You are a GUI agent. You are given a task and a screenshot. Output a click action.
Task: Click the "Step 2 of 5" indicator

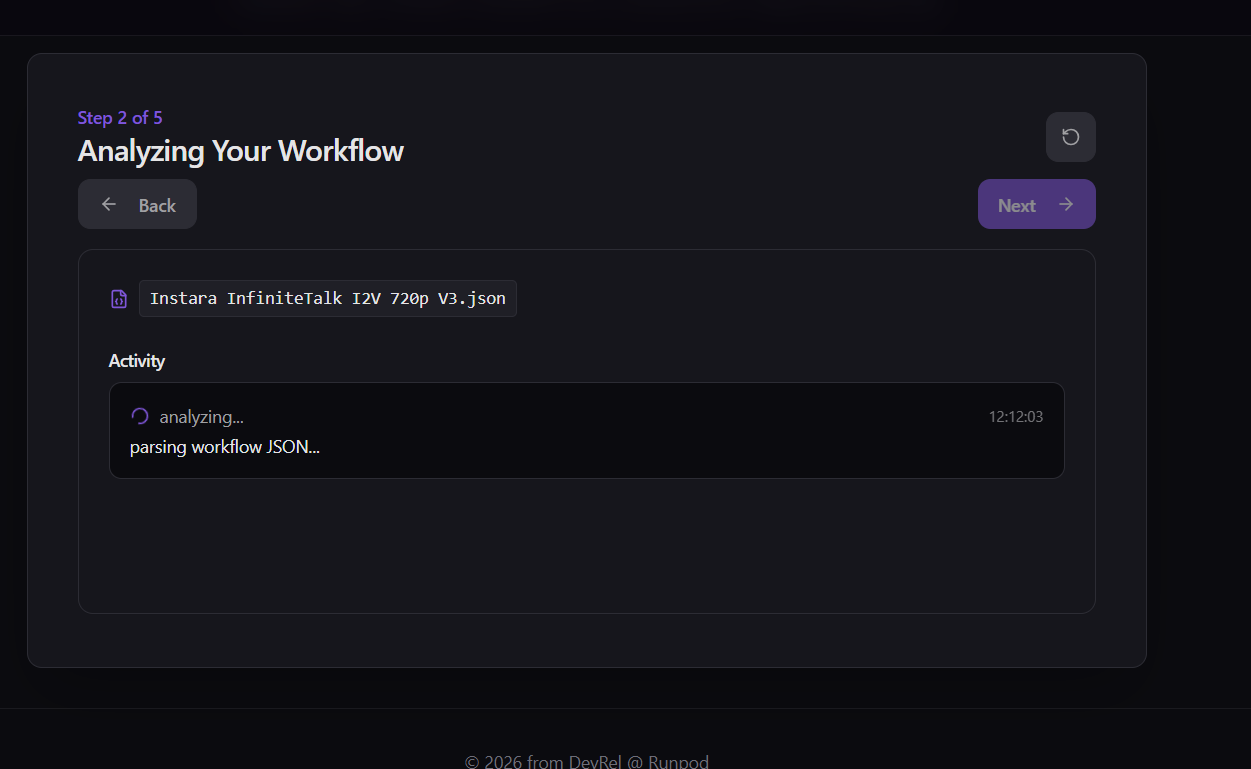pos(120,117)
